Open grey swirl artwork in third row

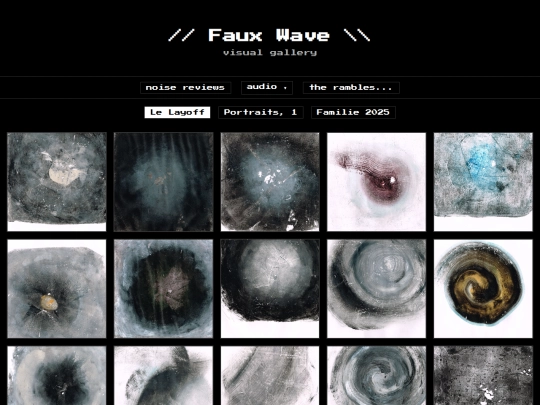376,375
